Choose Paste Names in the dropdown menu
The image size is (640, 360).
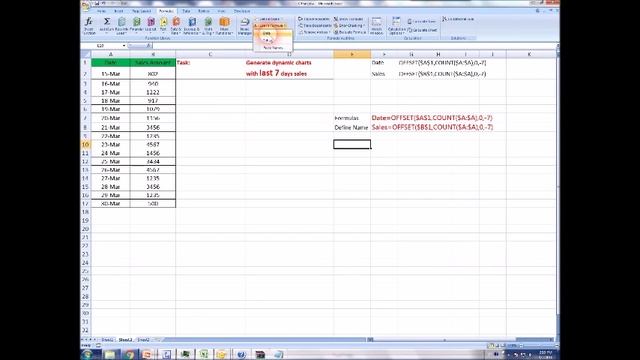(x=273, y=48)
